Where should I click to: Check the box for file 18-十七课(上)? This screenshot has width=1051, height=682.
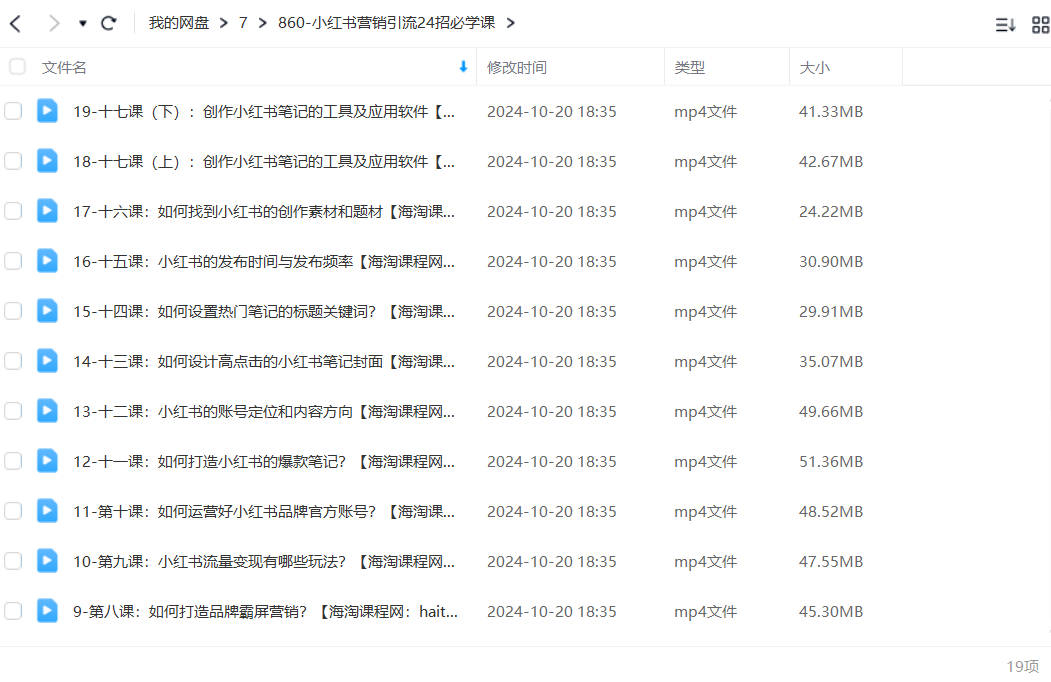[x=13, y=161]
